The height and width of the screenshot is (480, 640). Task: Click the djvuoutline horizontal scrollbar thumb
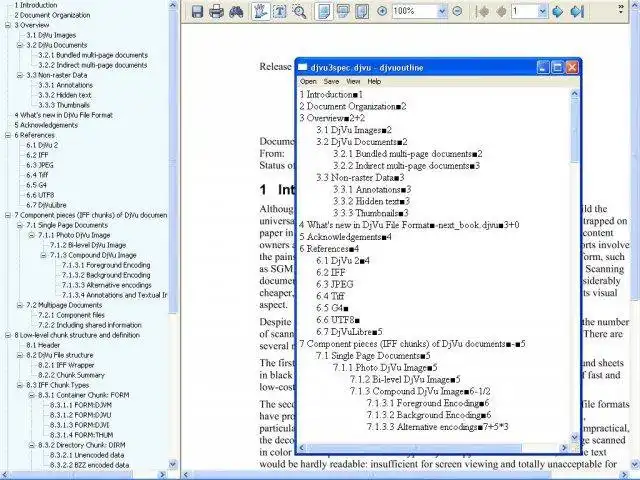413,448
